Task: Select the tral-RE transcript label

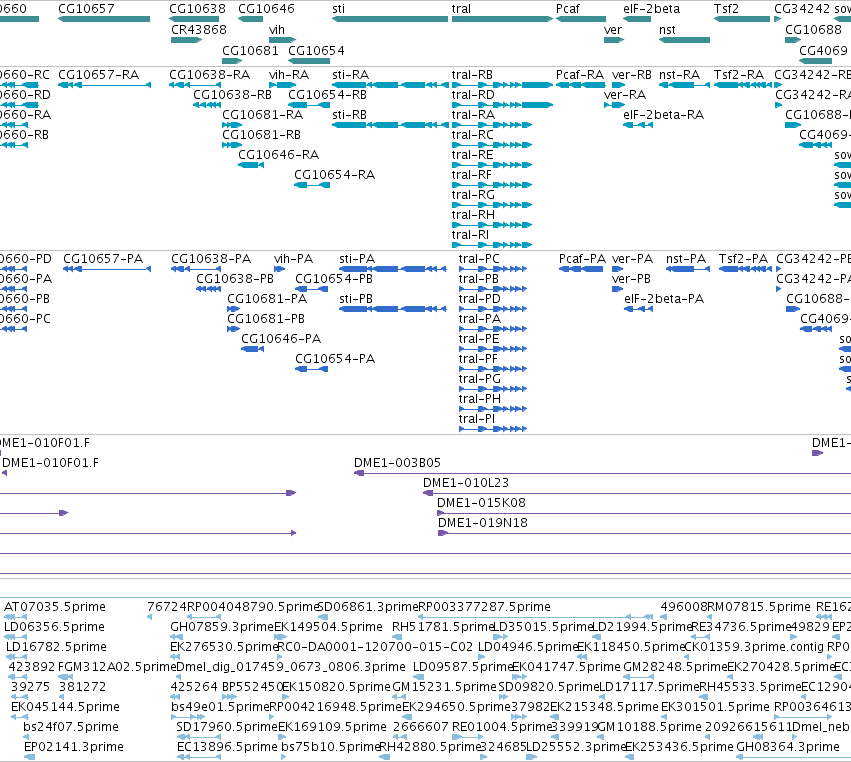Action: click(x=472, y=155)
